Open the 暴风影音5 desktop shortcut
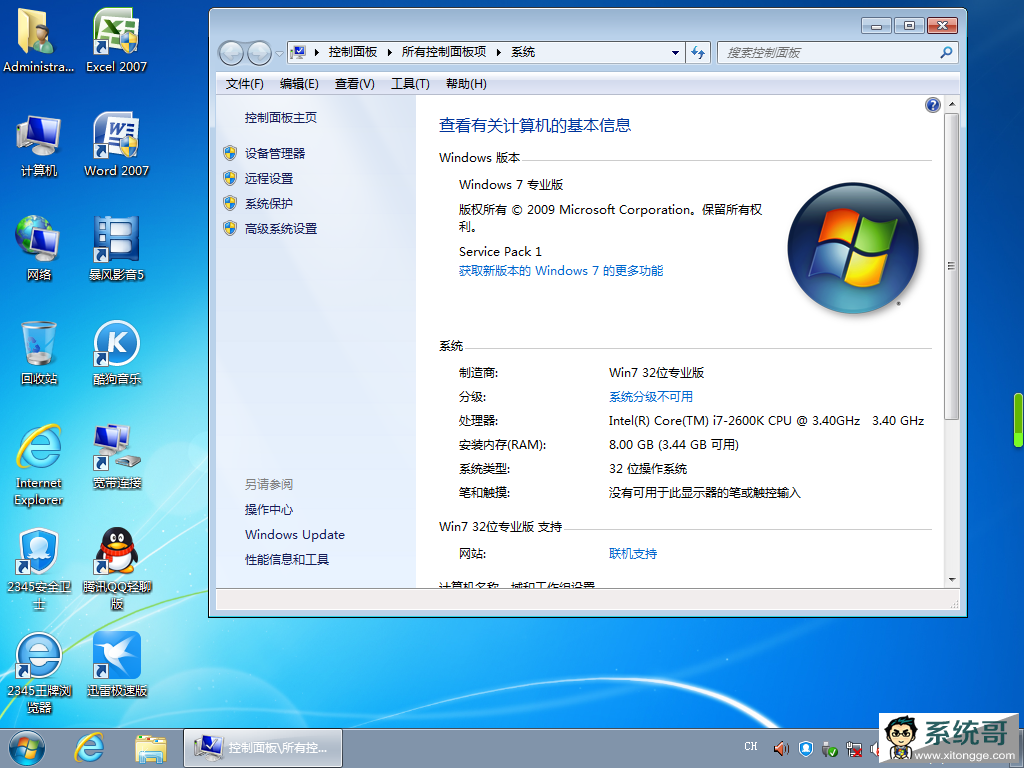 [116, 249]
